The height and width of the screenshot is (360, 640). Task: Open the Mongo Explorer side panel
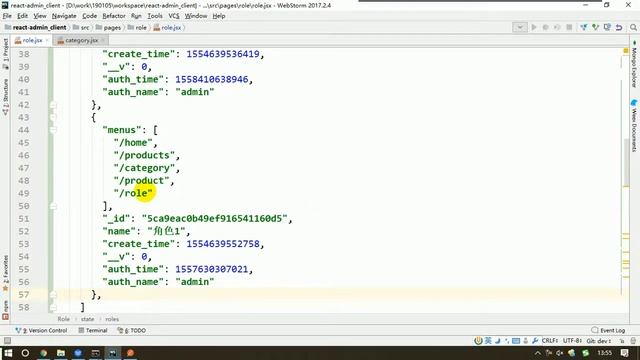(634, 64)
